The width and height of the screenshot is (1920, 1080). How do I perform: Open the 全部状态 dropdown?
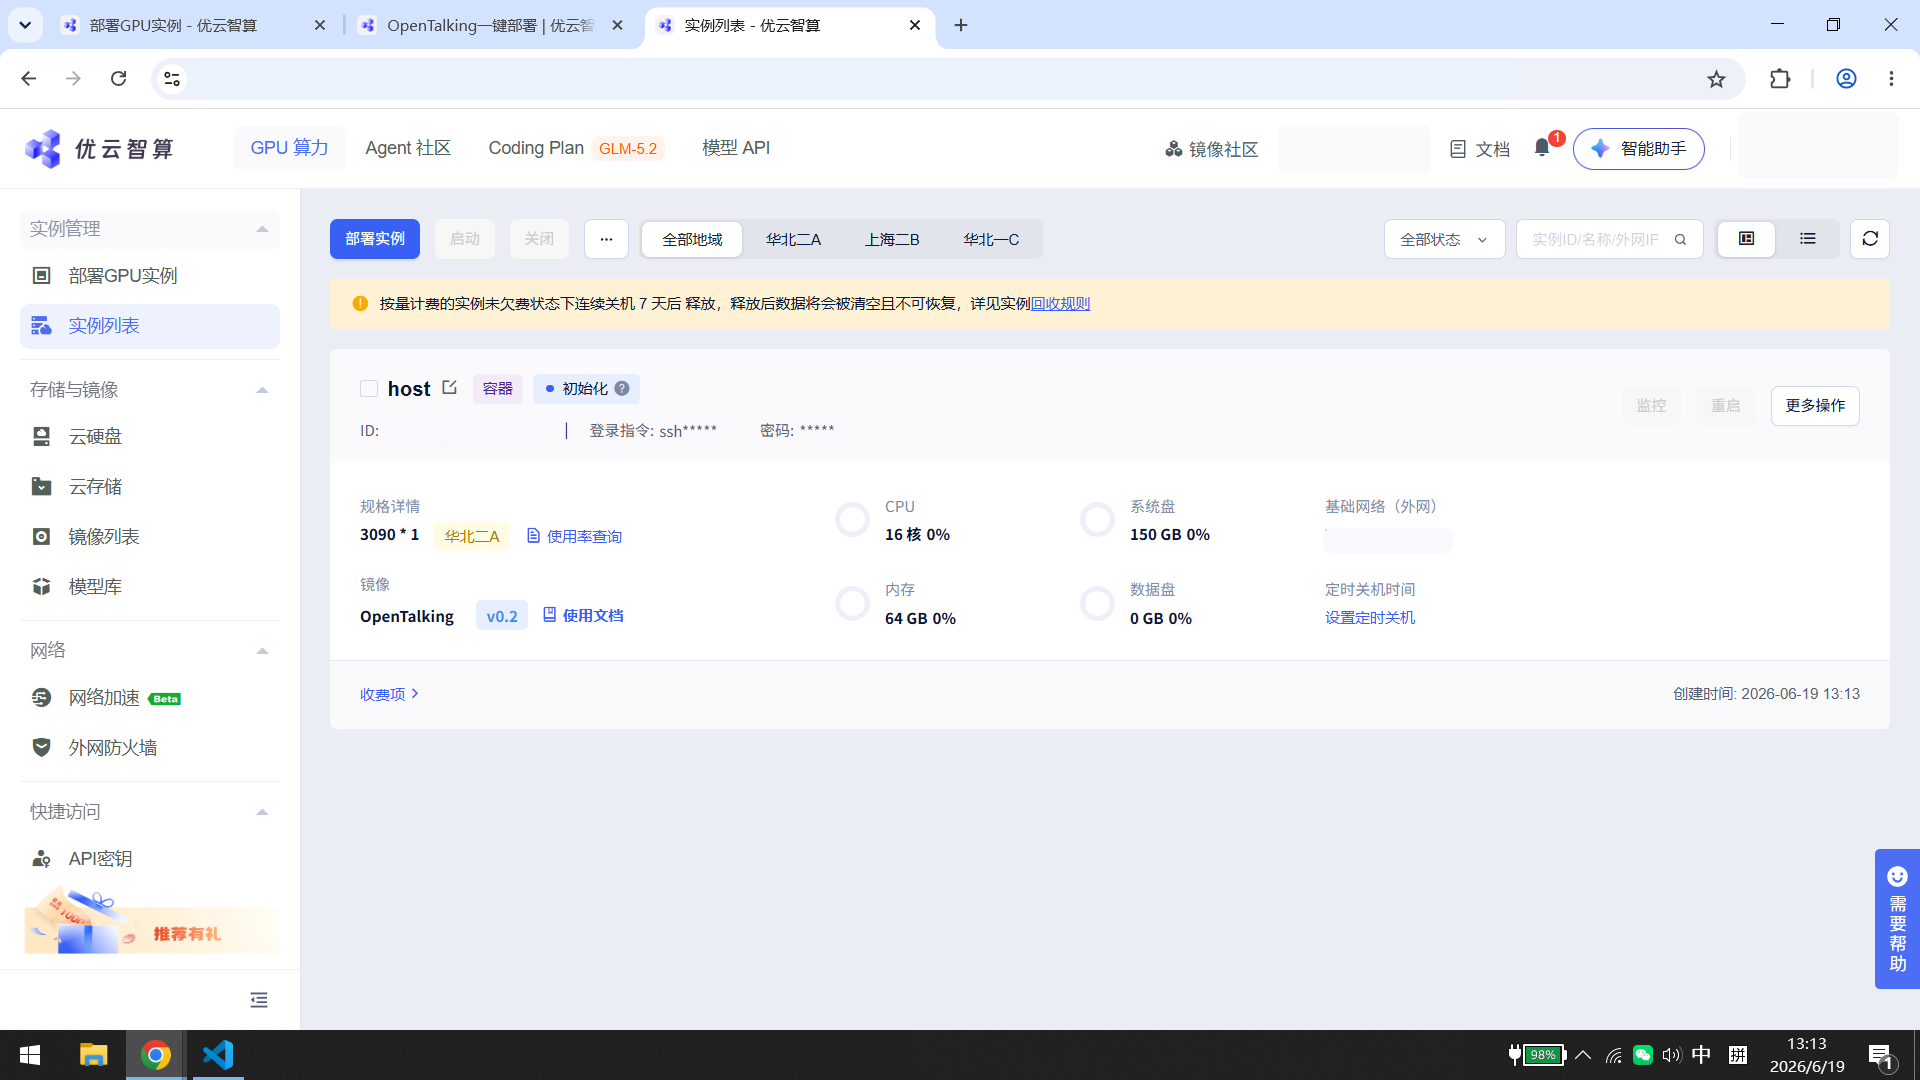[1444, 240]
